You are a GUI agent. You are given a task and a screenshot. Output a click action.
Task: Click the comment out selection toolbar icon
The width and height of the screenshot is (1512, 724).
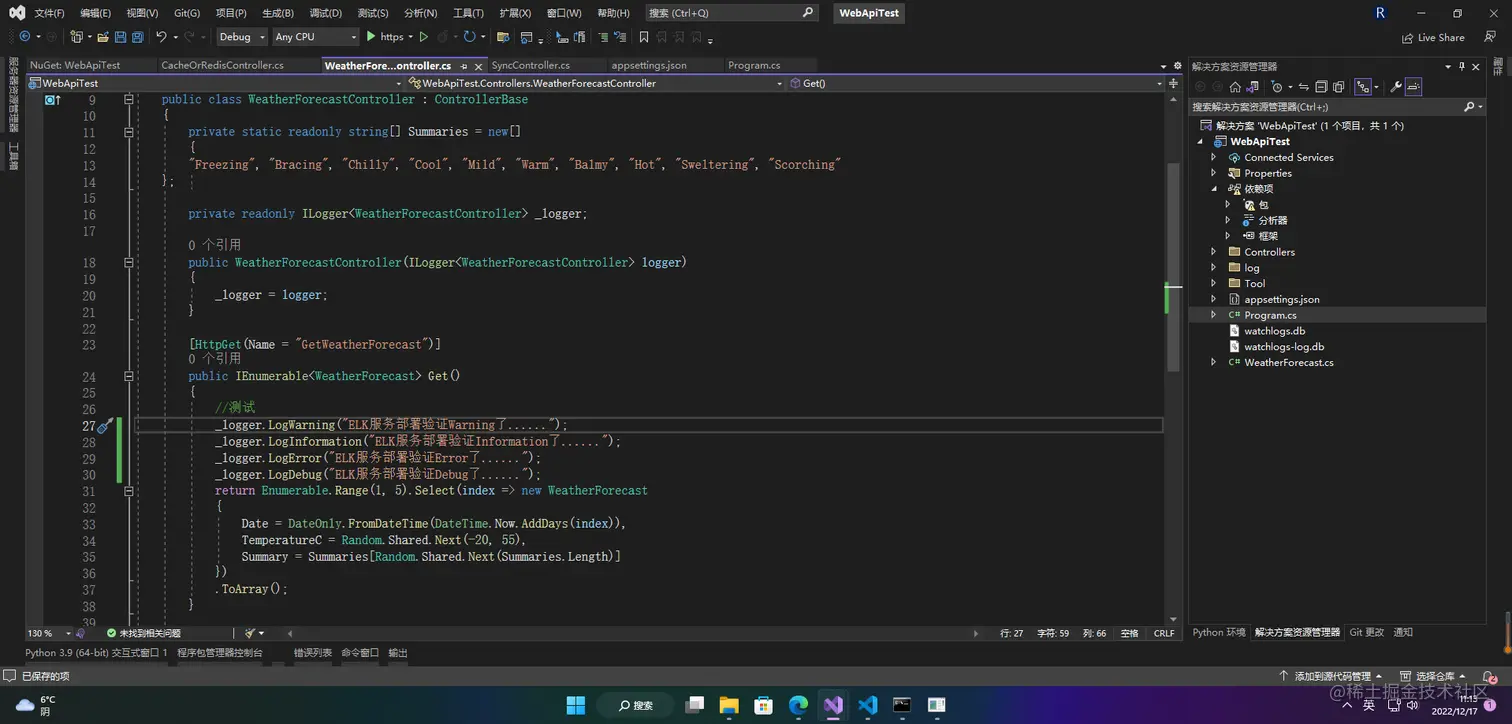point(603,37)
